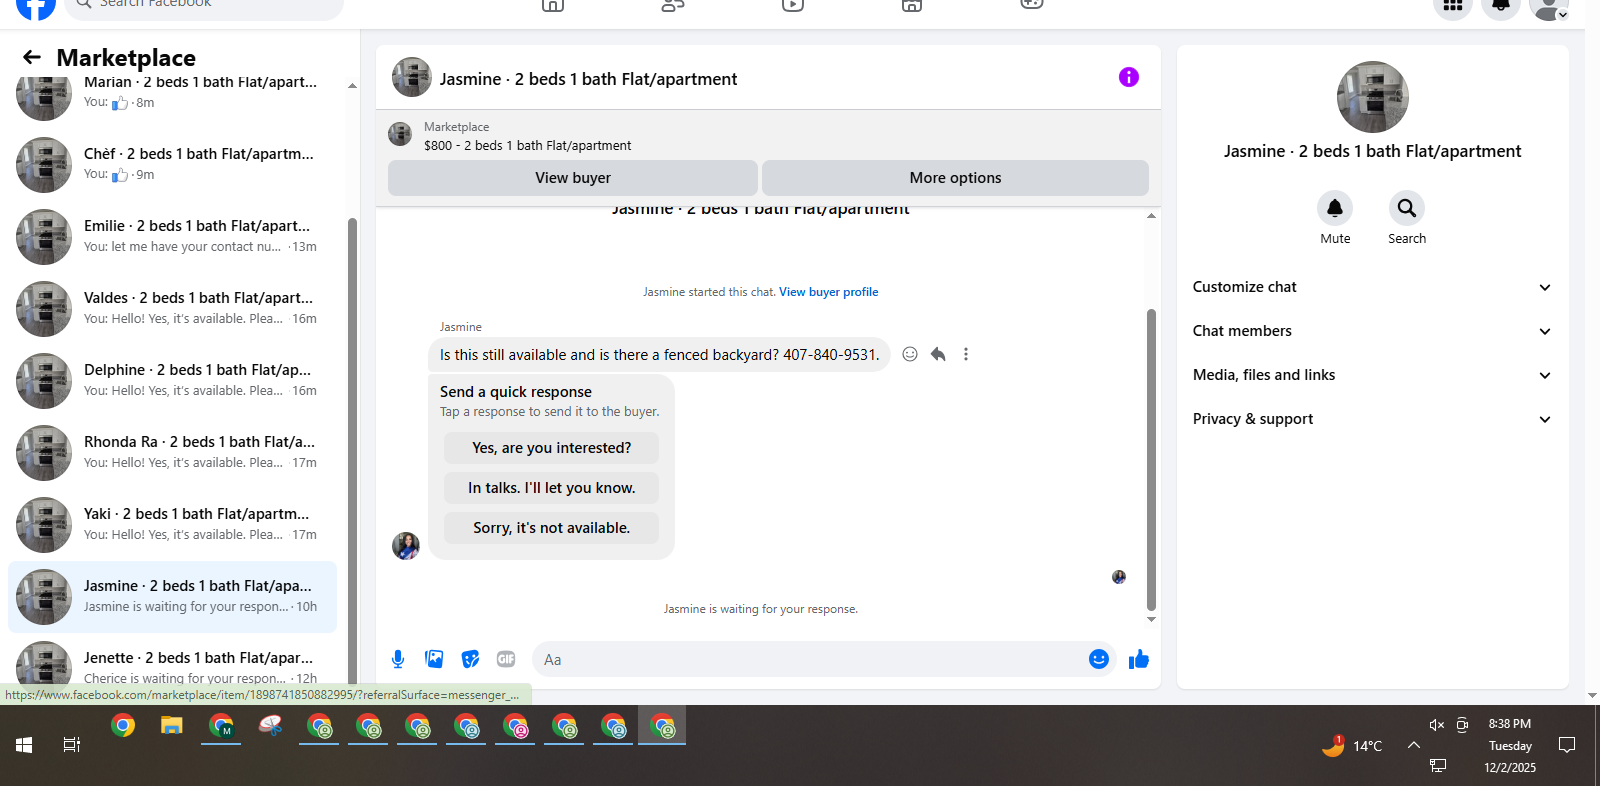Open Windows Start menu
The image size is (1600, 786).
tap(24, 745)
